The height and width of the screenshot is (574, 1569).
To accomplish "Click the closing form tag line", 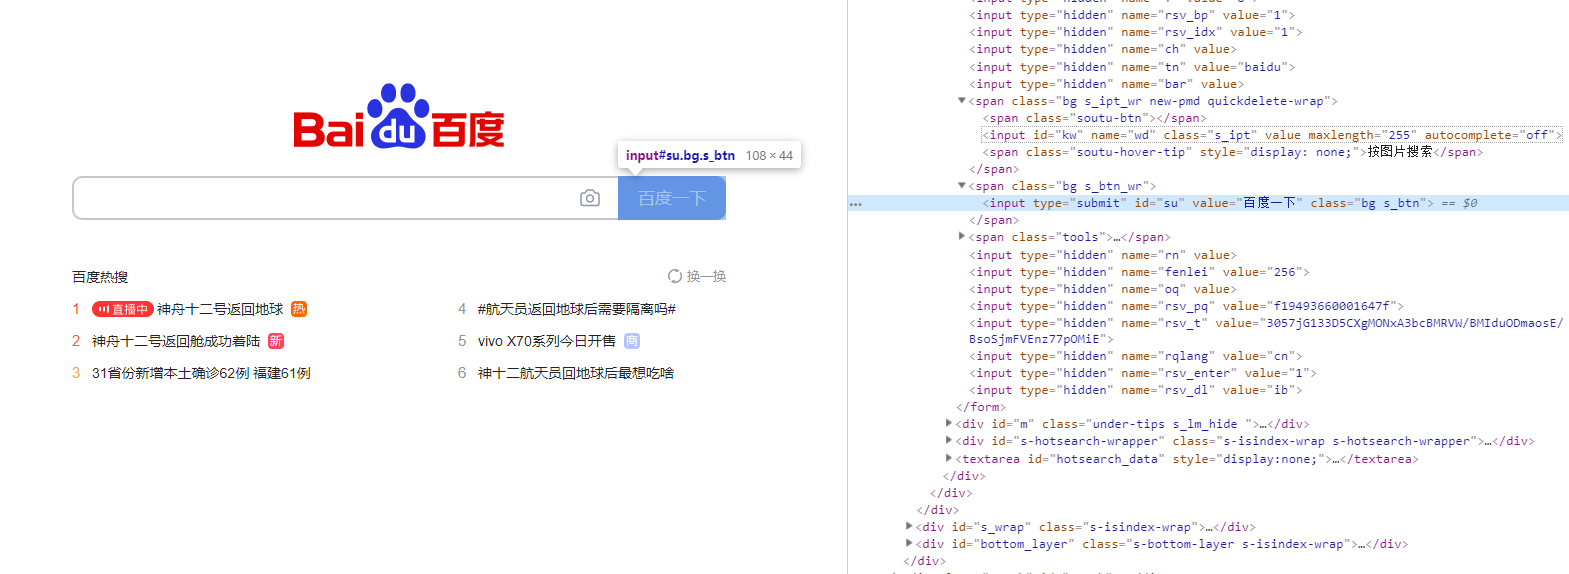I will pos(981,407).
